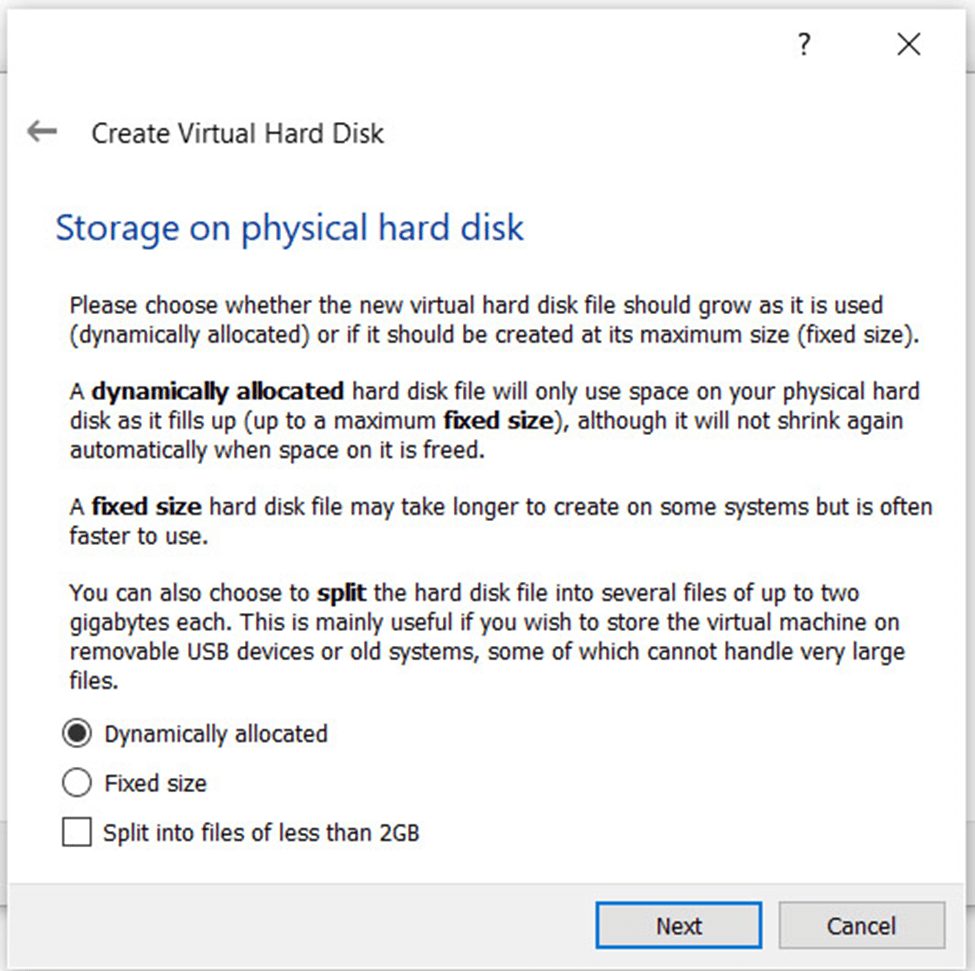Close the Create Virtual Hard Disk dialog
This screenshot has height=971, width=975.
click(908, 44)
